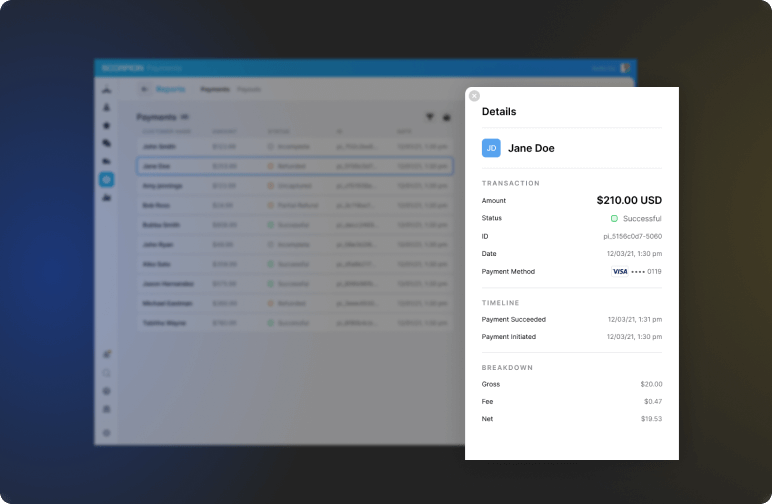The height and width of the screenshot is (504, 772).
Task: Select the Bob Ross payment row
Action: pyautogui.click(x=295, y=205)
